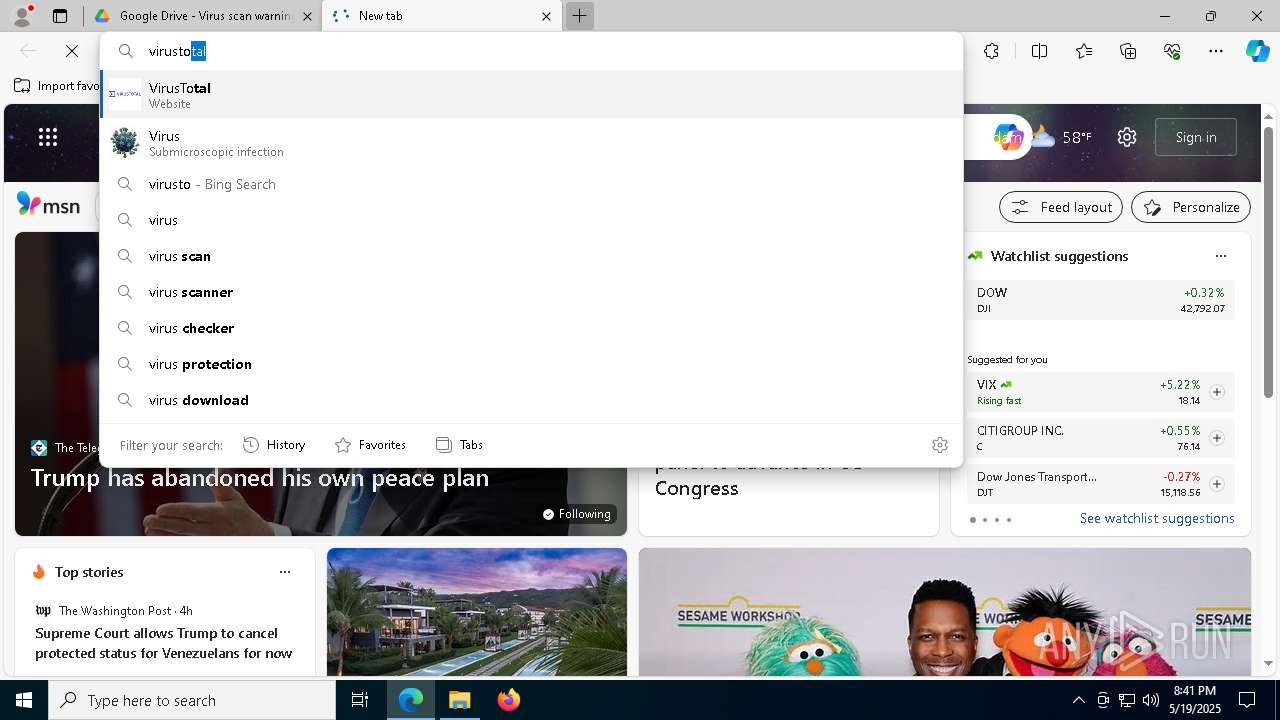Image resolution: width=1280 pixels, height=720 pixels.
Task: Click the msn logo
Action: coord(48,205)
